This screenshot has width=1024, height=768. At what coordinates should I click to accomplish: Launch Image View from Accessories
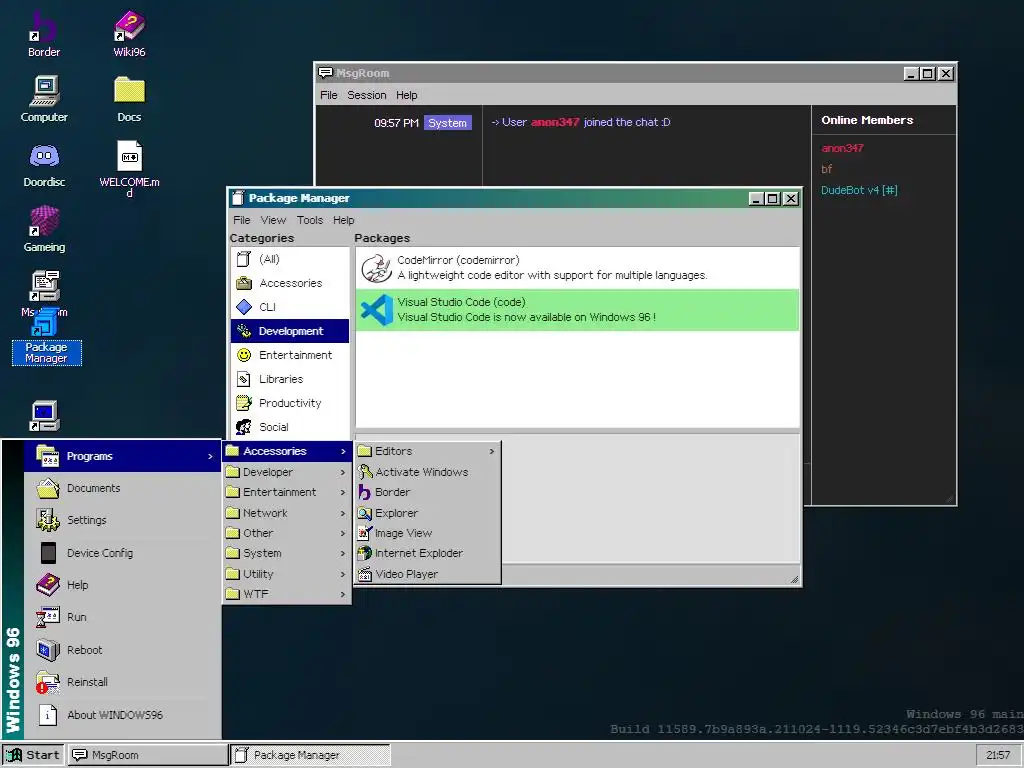[428, 533]
